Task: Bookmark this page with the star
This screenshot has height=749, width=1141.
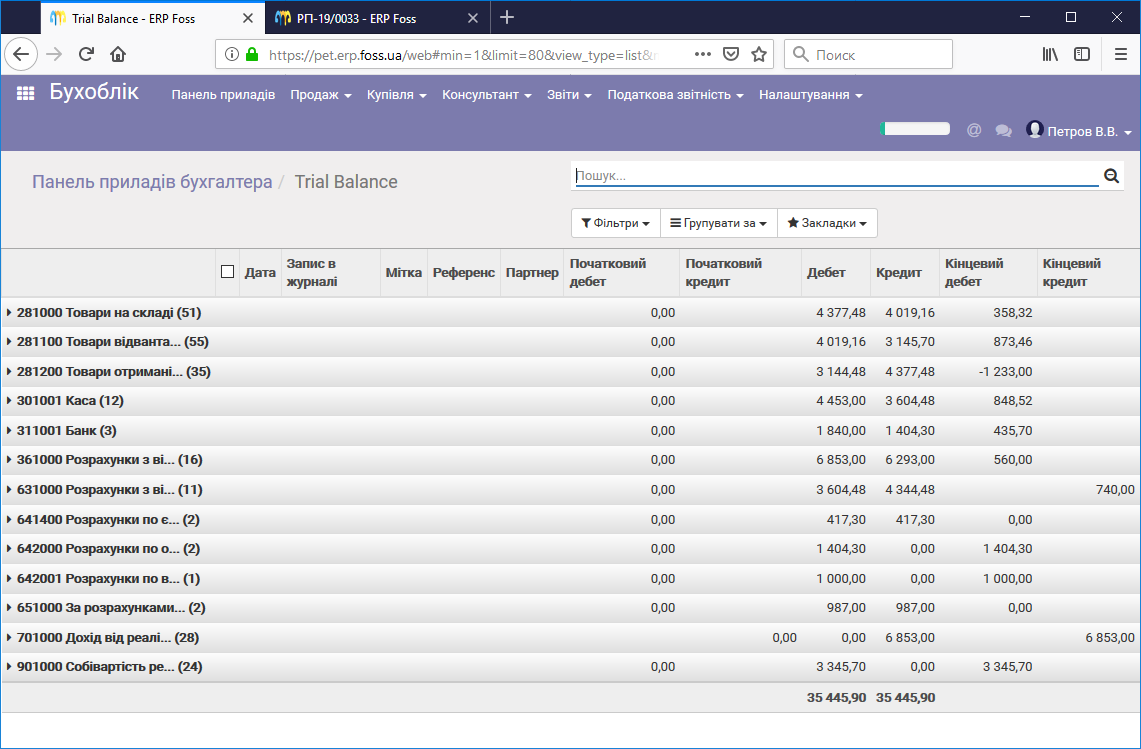Action: pos(759,55)
